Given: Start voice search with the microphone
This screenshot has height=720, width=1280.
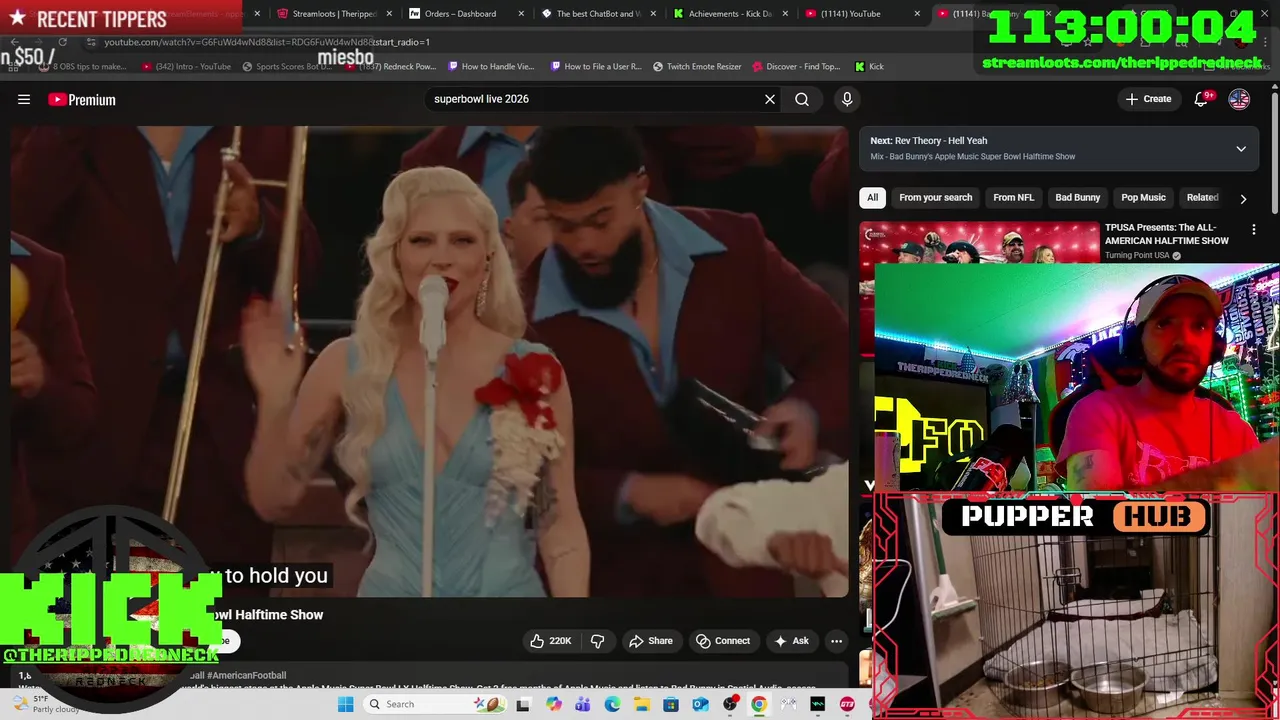Looking at the screenshot, I should tap(847, 99).
